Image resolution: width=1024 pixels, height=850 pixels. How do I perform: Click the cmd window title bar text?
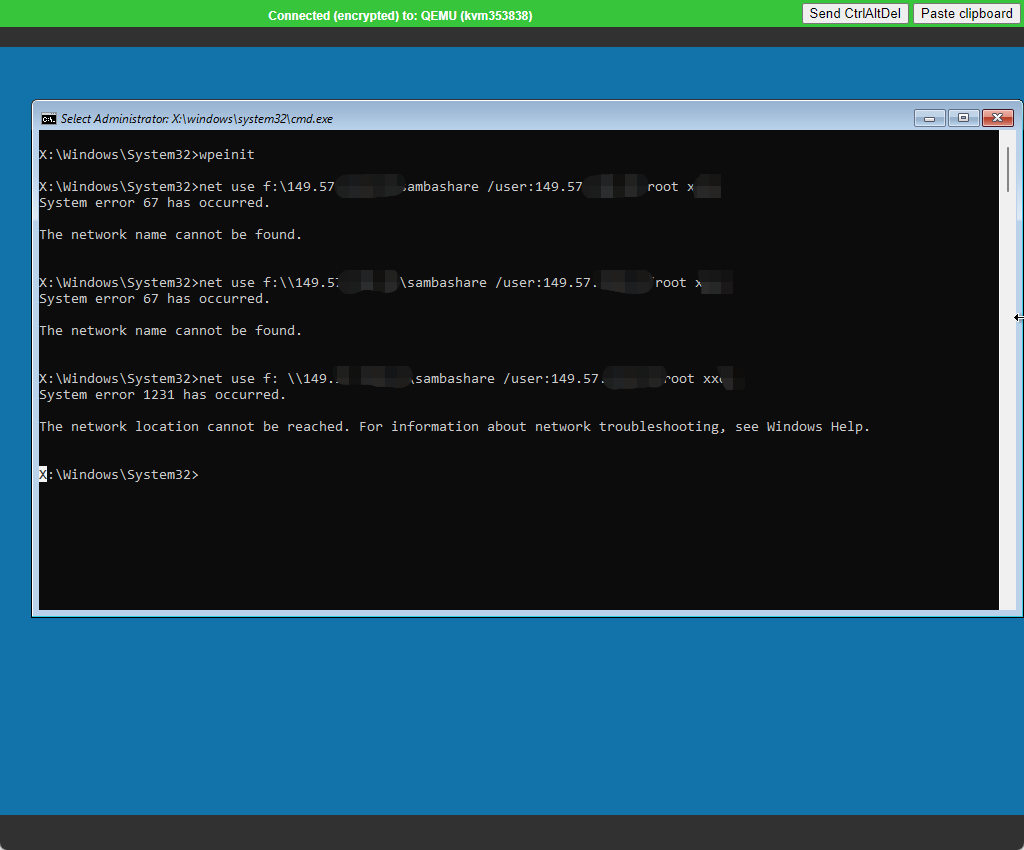coord(197,119)
